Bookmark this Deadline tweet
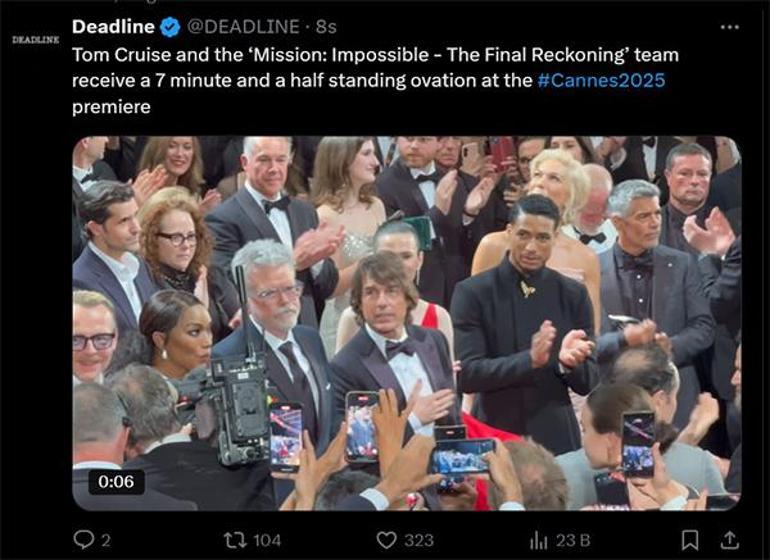 [x=689, y=540]
